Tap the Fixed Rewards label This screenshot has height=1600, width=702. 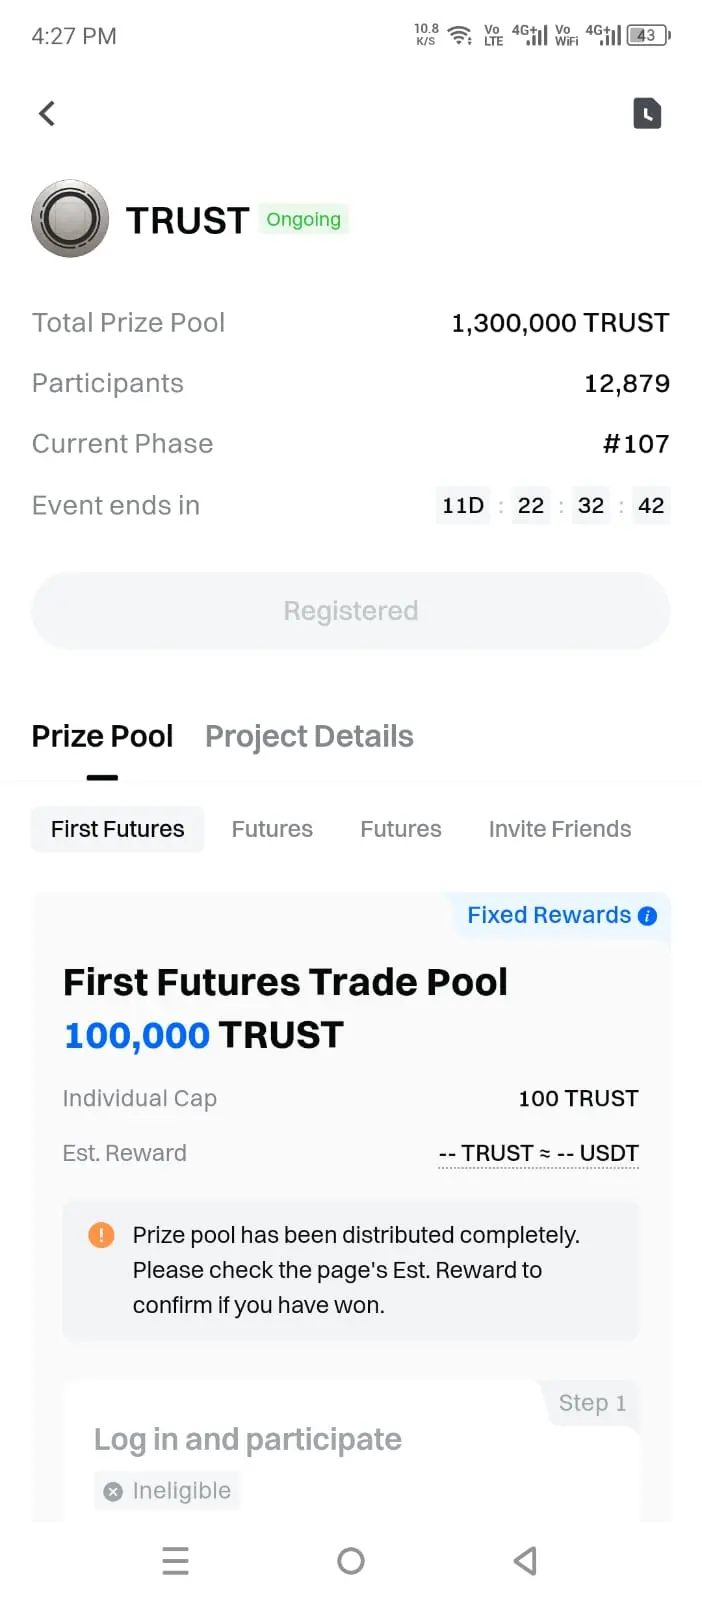pos(549,915)
